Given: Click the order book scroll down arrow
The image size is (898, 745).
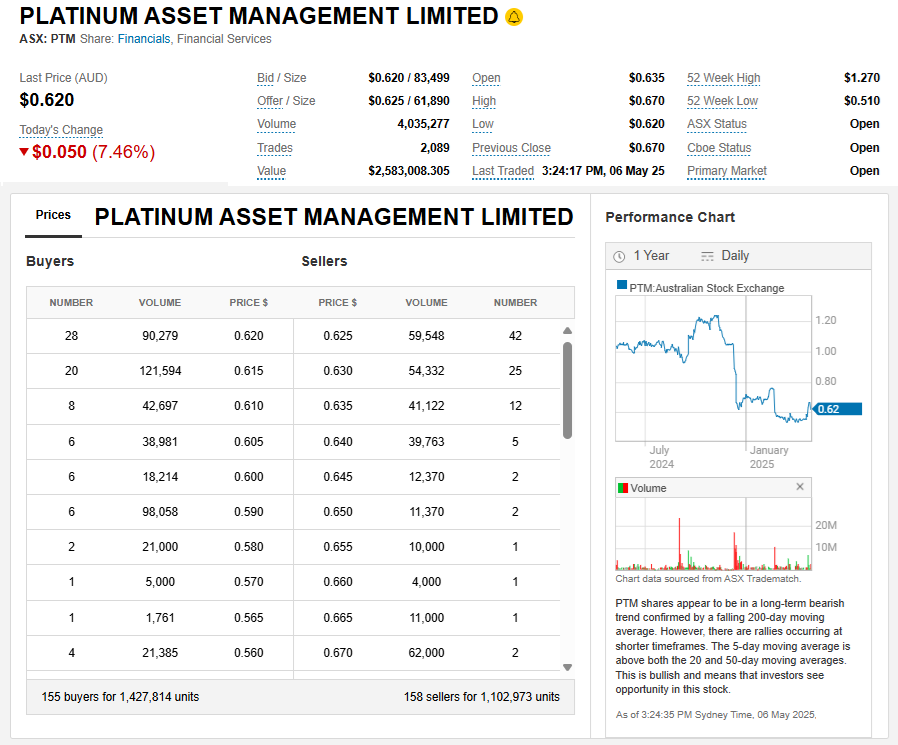Looking at the screenshot, I should click(567, 667).
